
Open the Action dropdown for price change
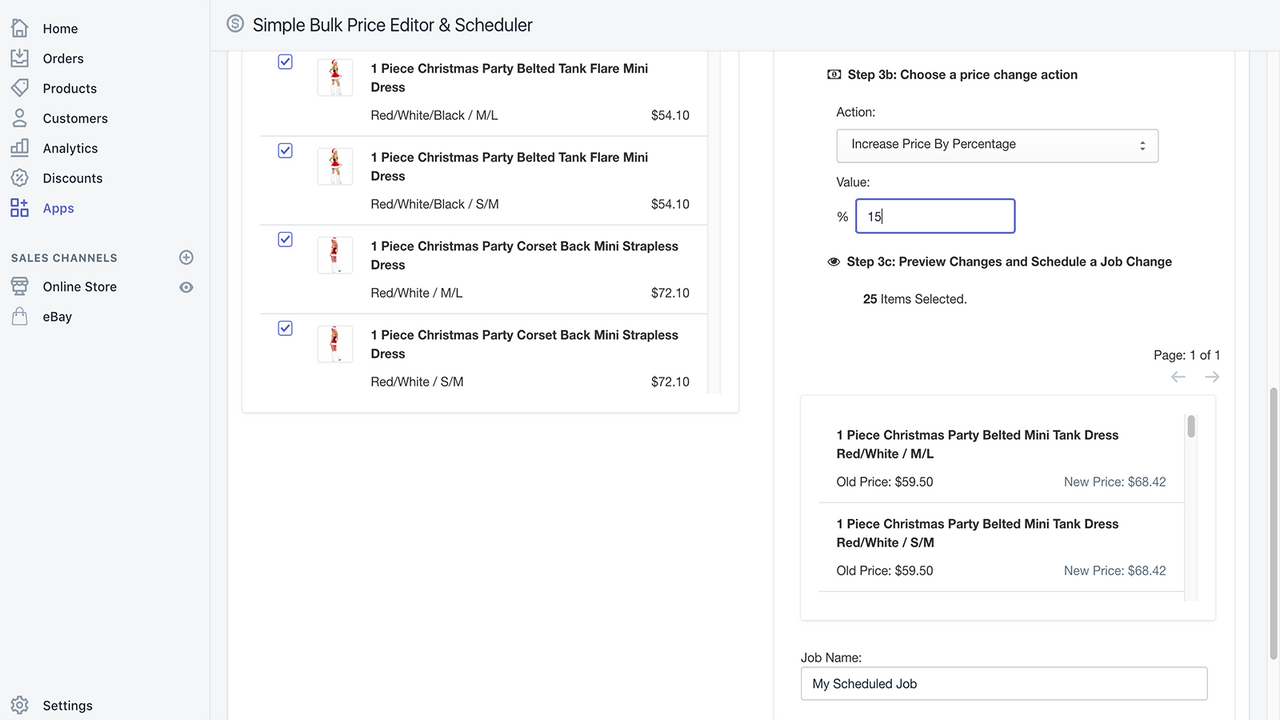coord(997,145)
